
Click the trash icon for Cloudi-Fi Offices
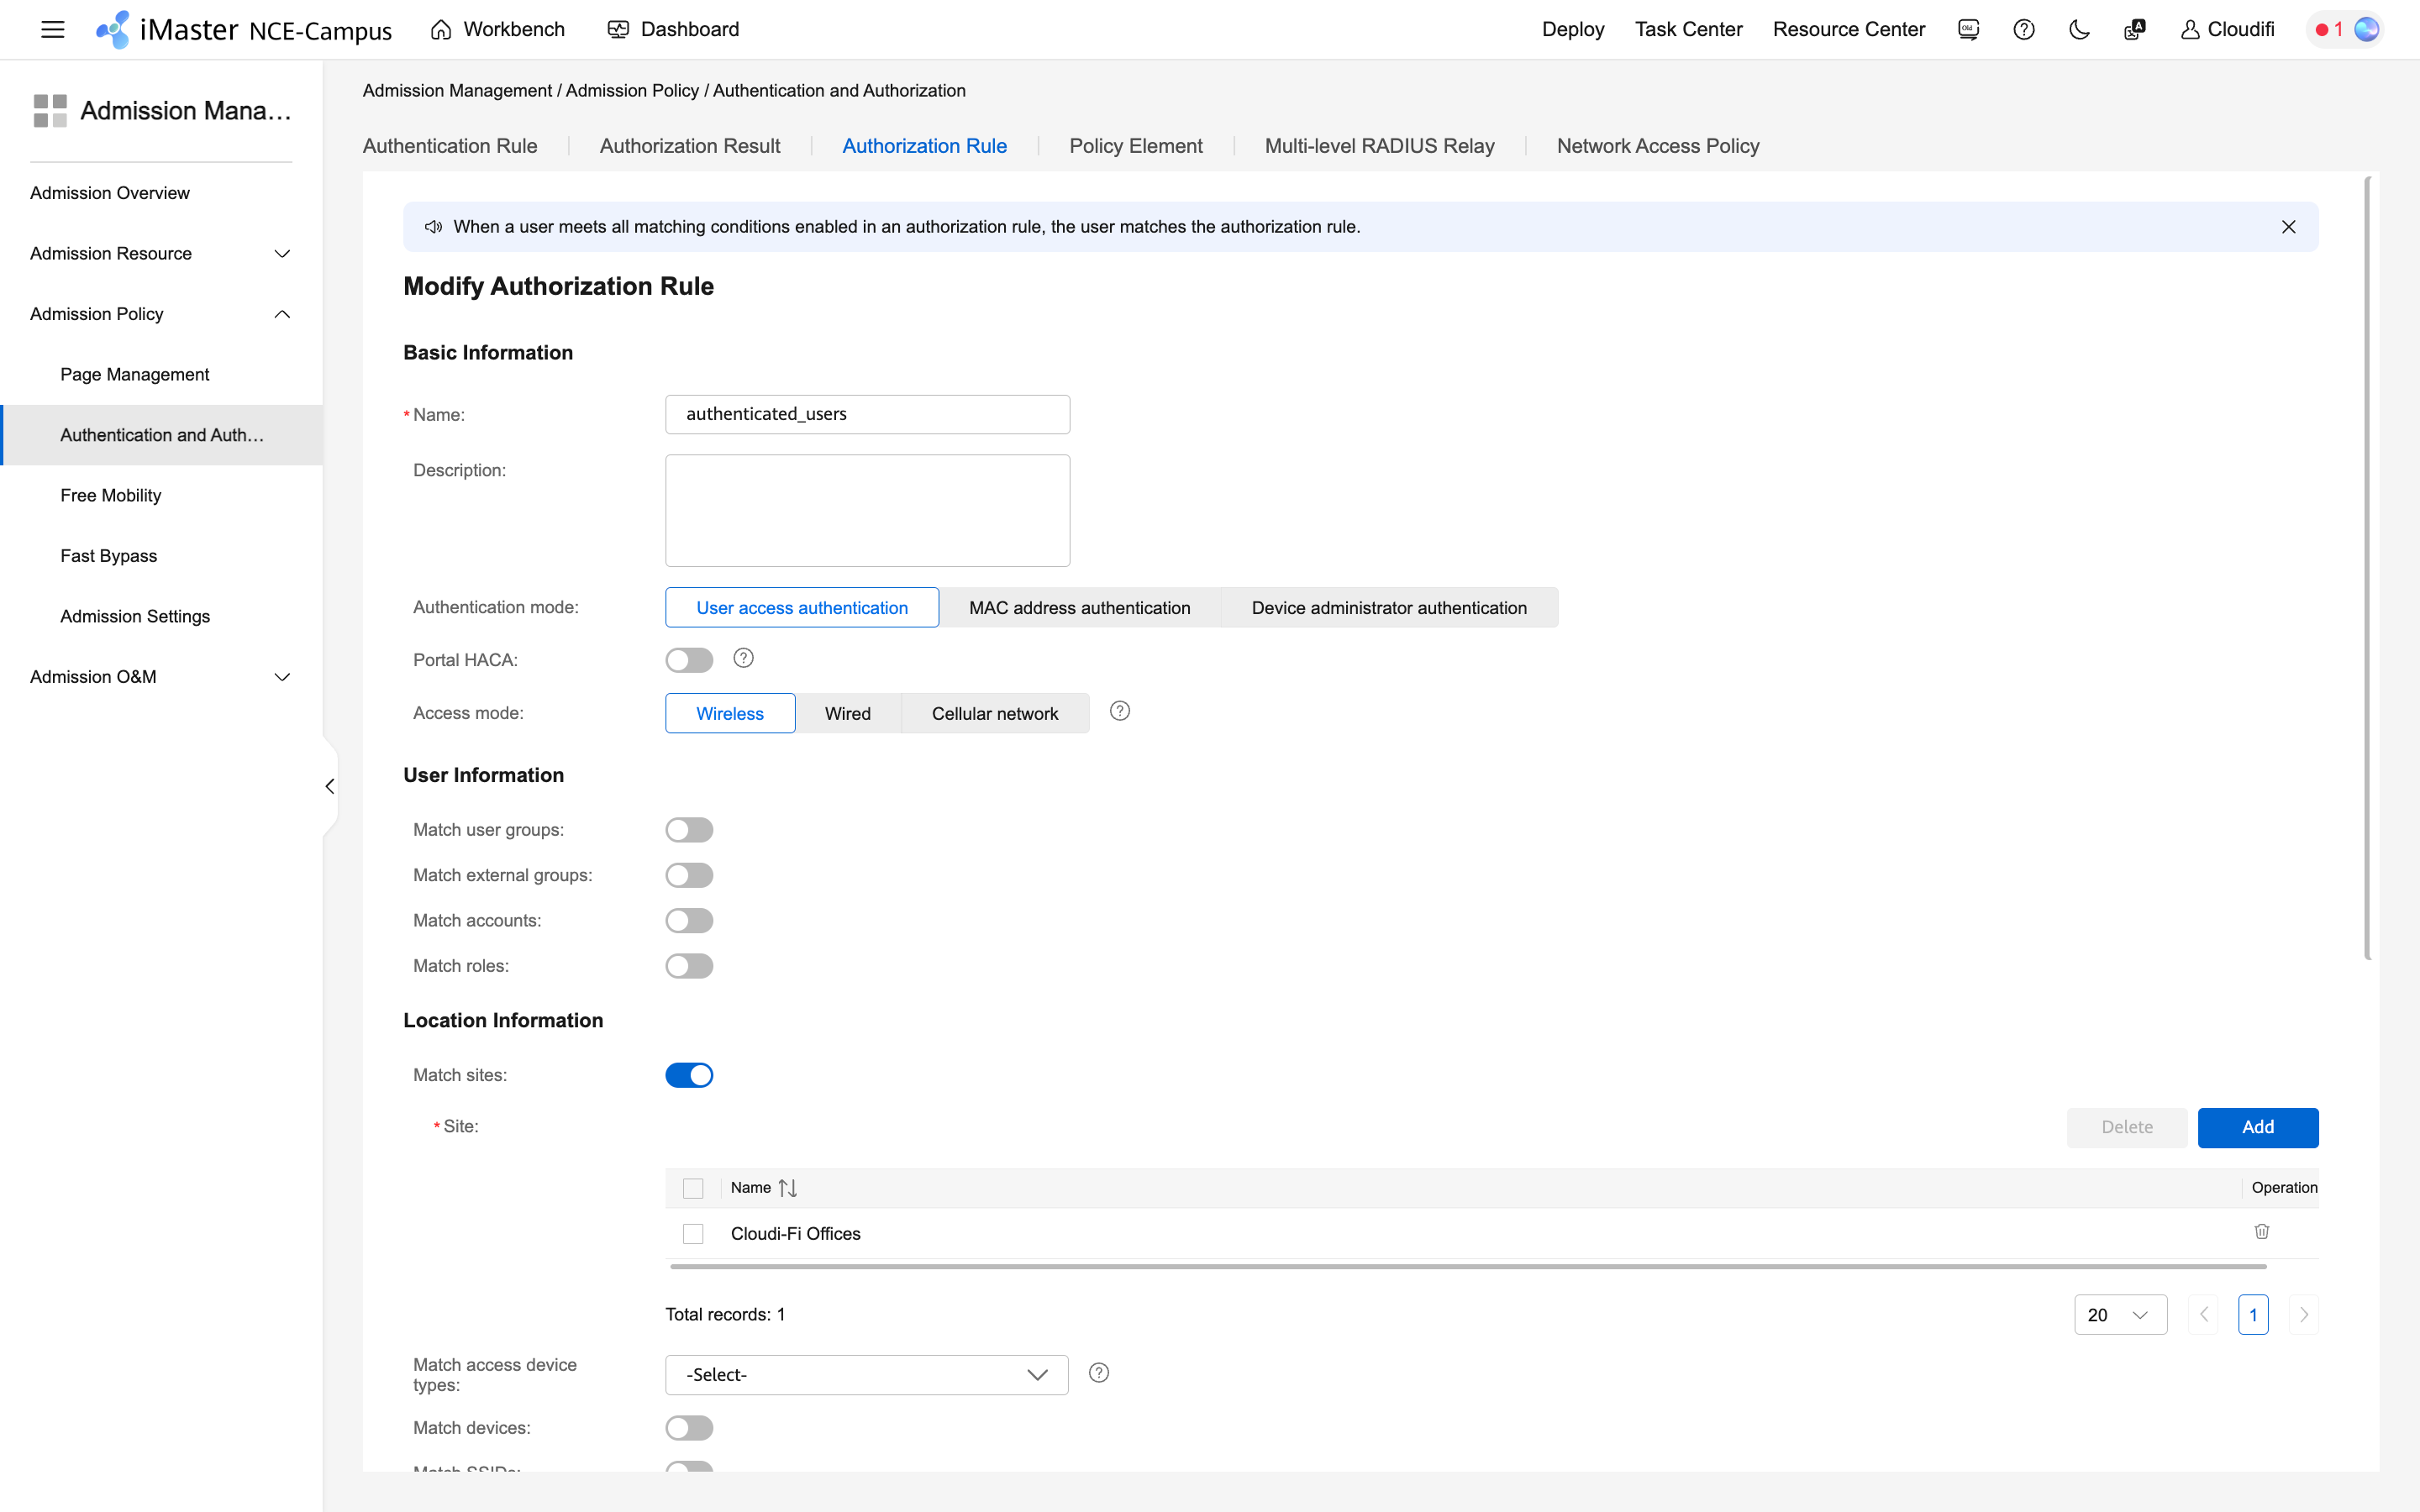pos(2262,1232)
